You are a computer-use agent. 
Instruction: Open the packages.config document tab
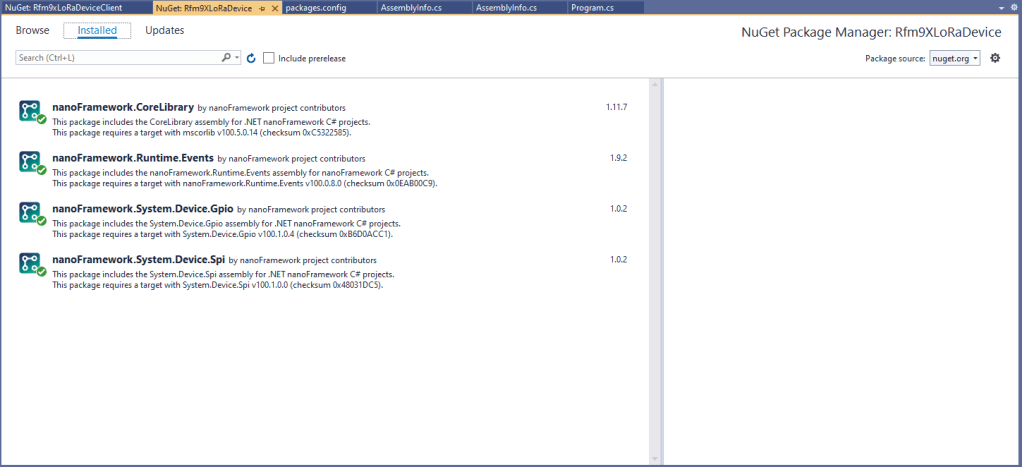[315, 7]
